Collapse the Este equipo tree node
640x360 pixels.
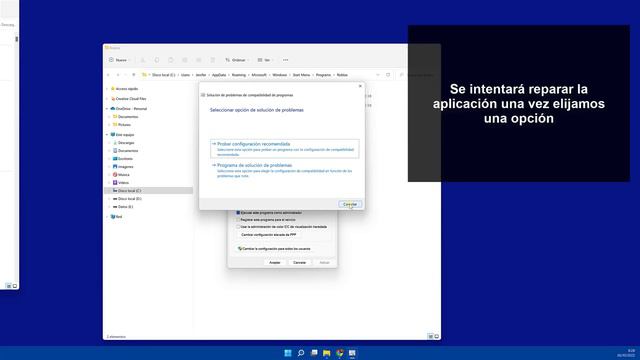click(107, 135)
